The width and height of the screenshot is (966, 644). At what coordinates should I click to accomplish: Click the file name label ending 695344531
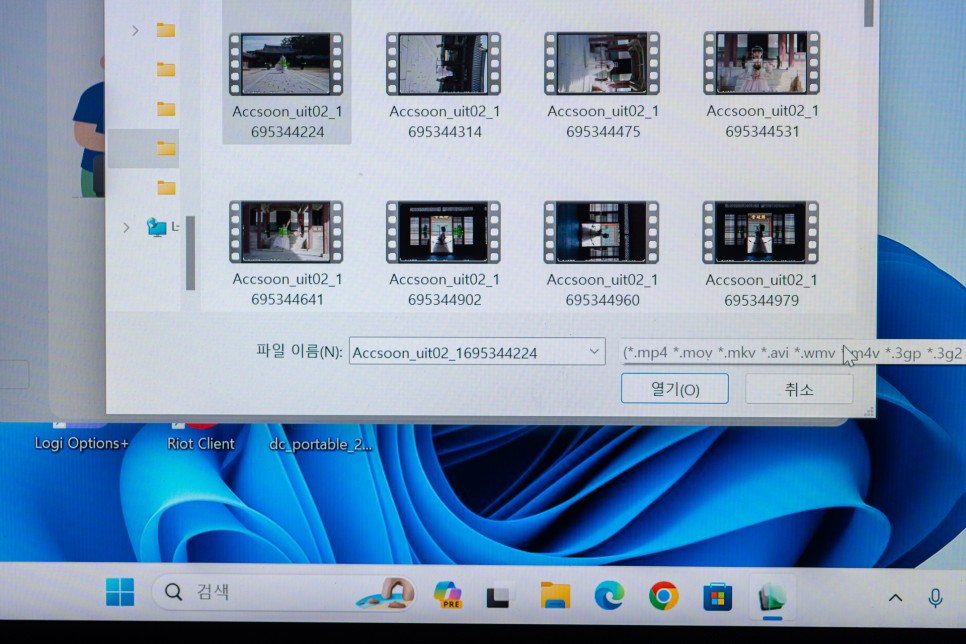coord(762,121)
